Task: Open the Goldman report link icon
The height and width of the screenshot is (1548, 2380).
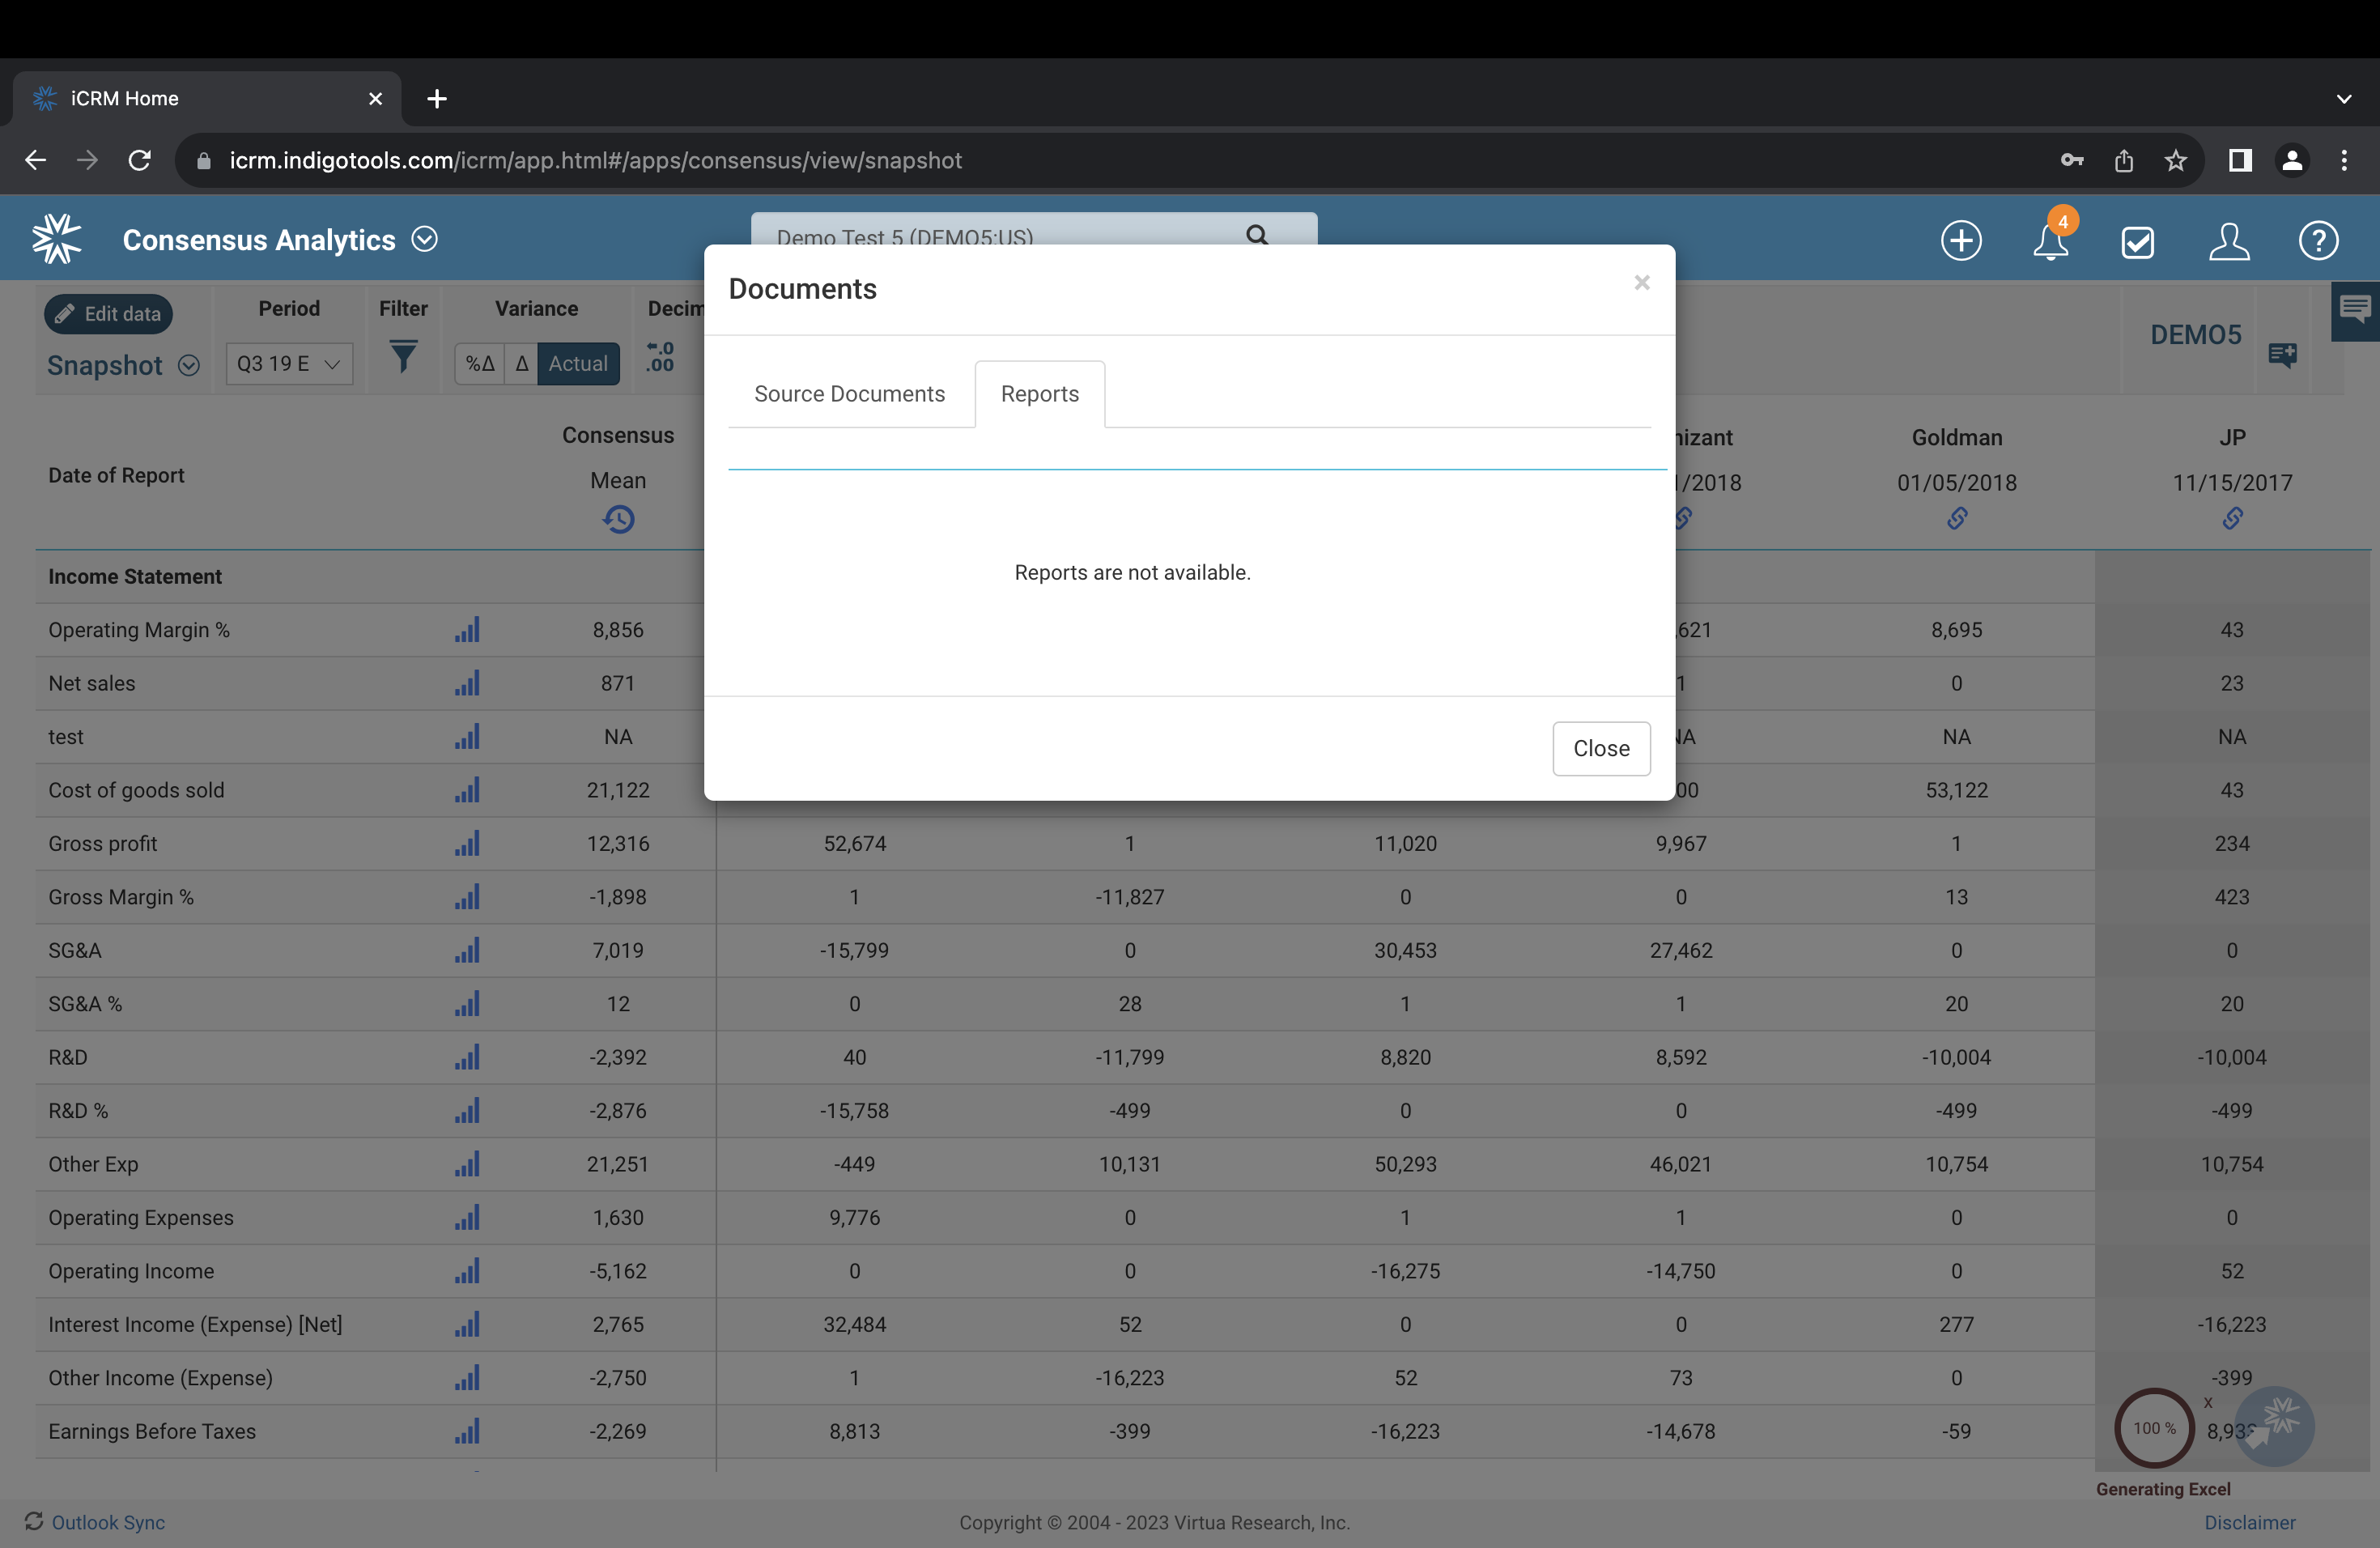Action: pos(1957,518)
